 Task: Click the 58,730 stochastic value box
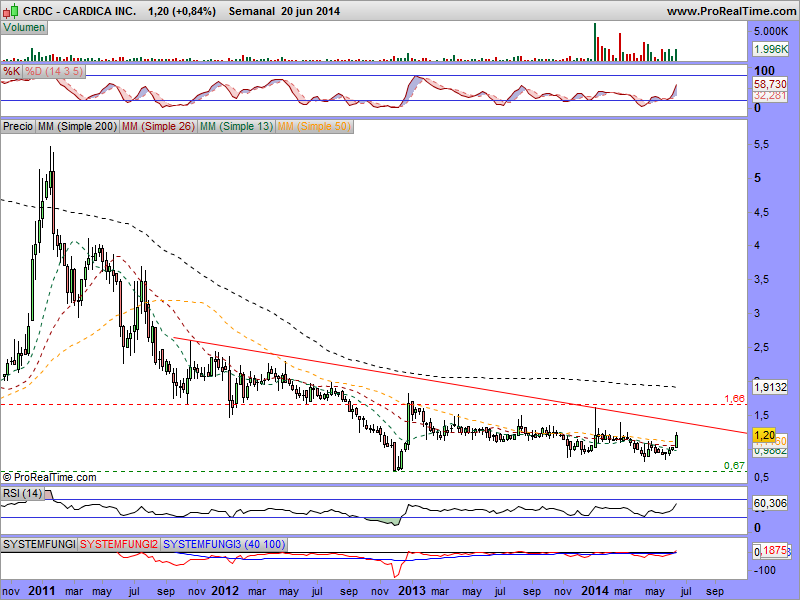tap(770, 87)
